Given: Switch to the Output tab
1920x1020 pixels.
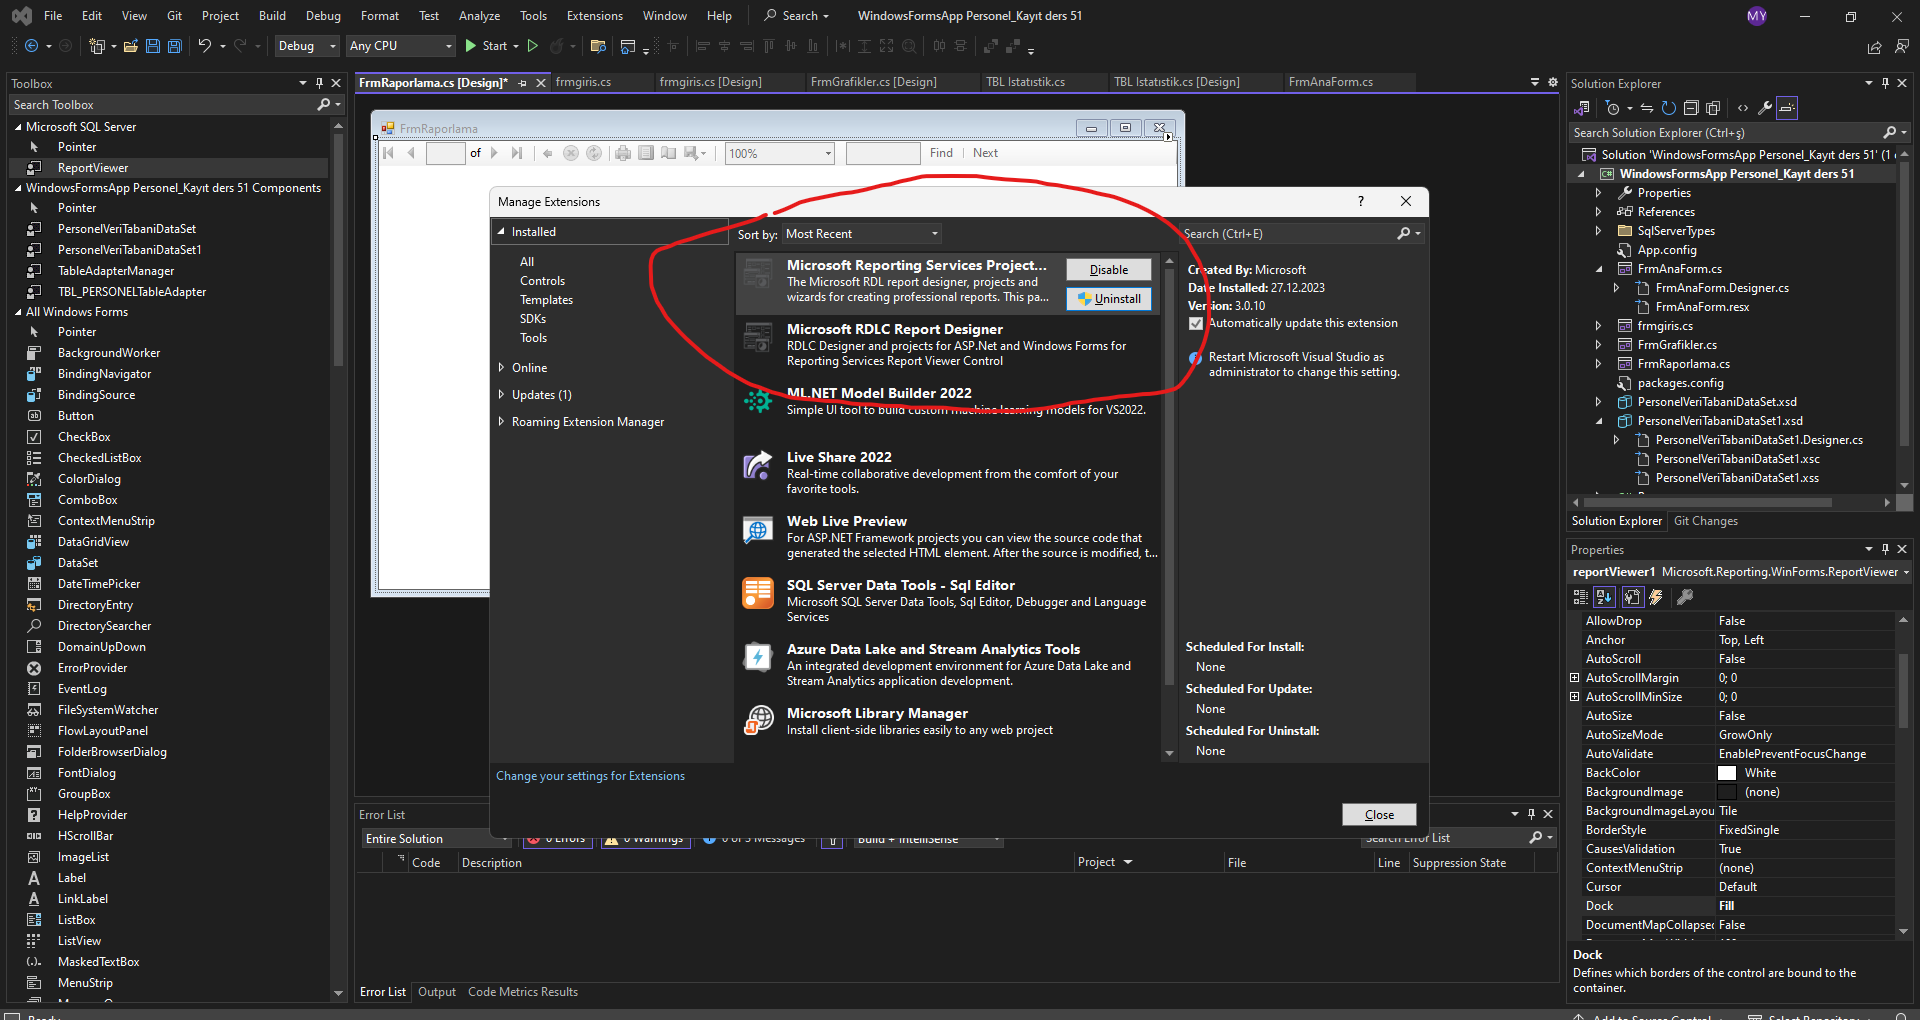Looking at the screenshot, I should [437, 992].
